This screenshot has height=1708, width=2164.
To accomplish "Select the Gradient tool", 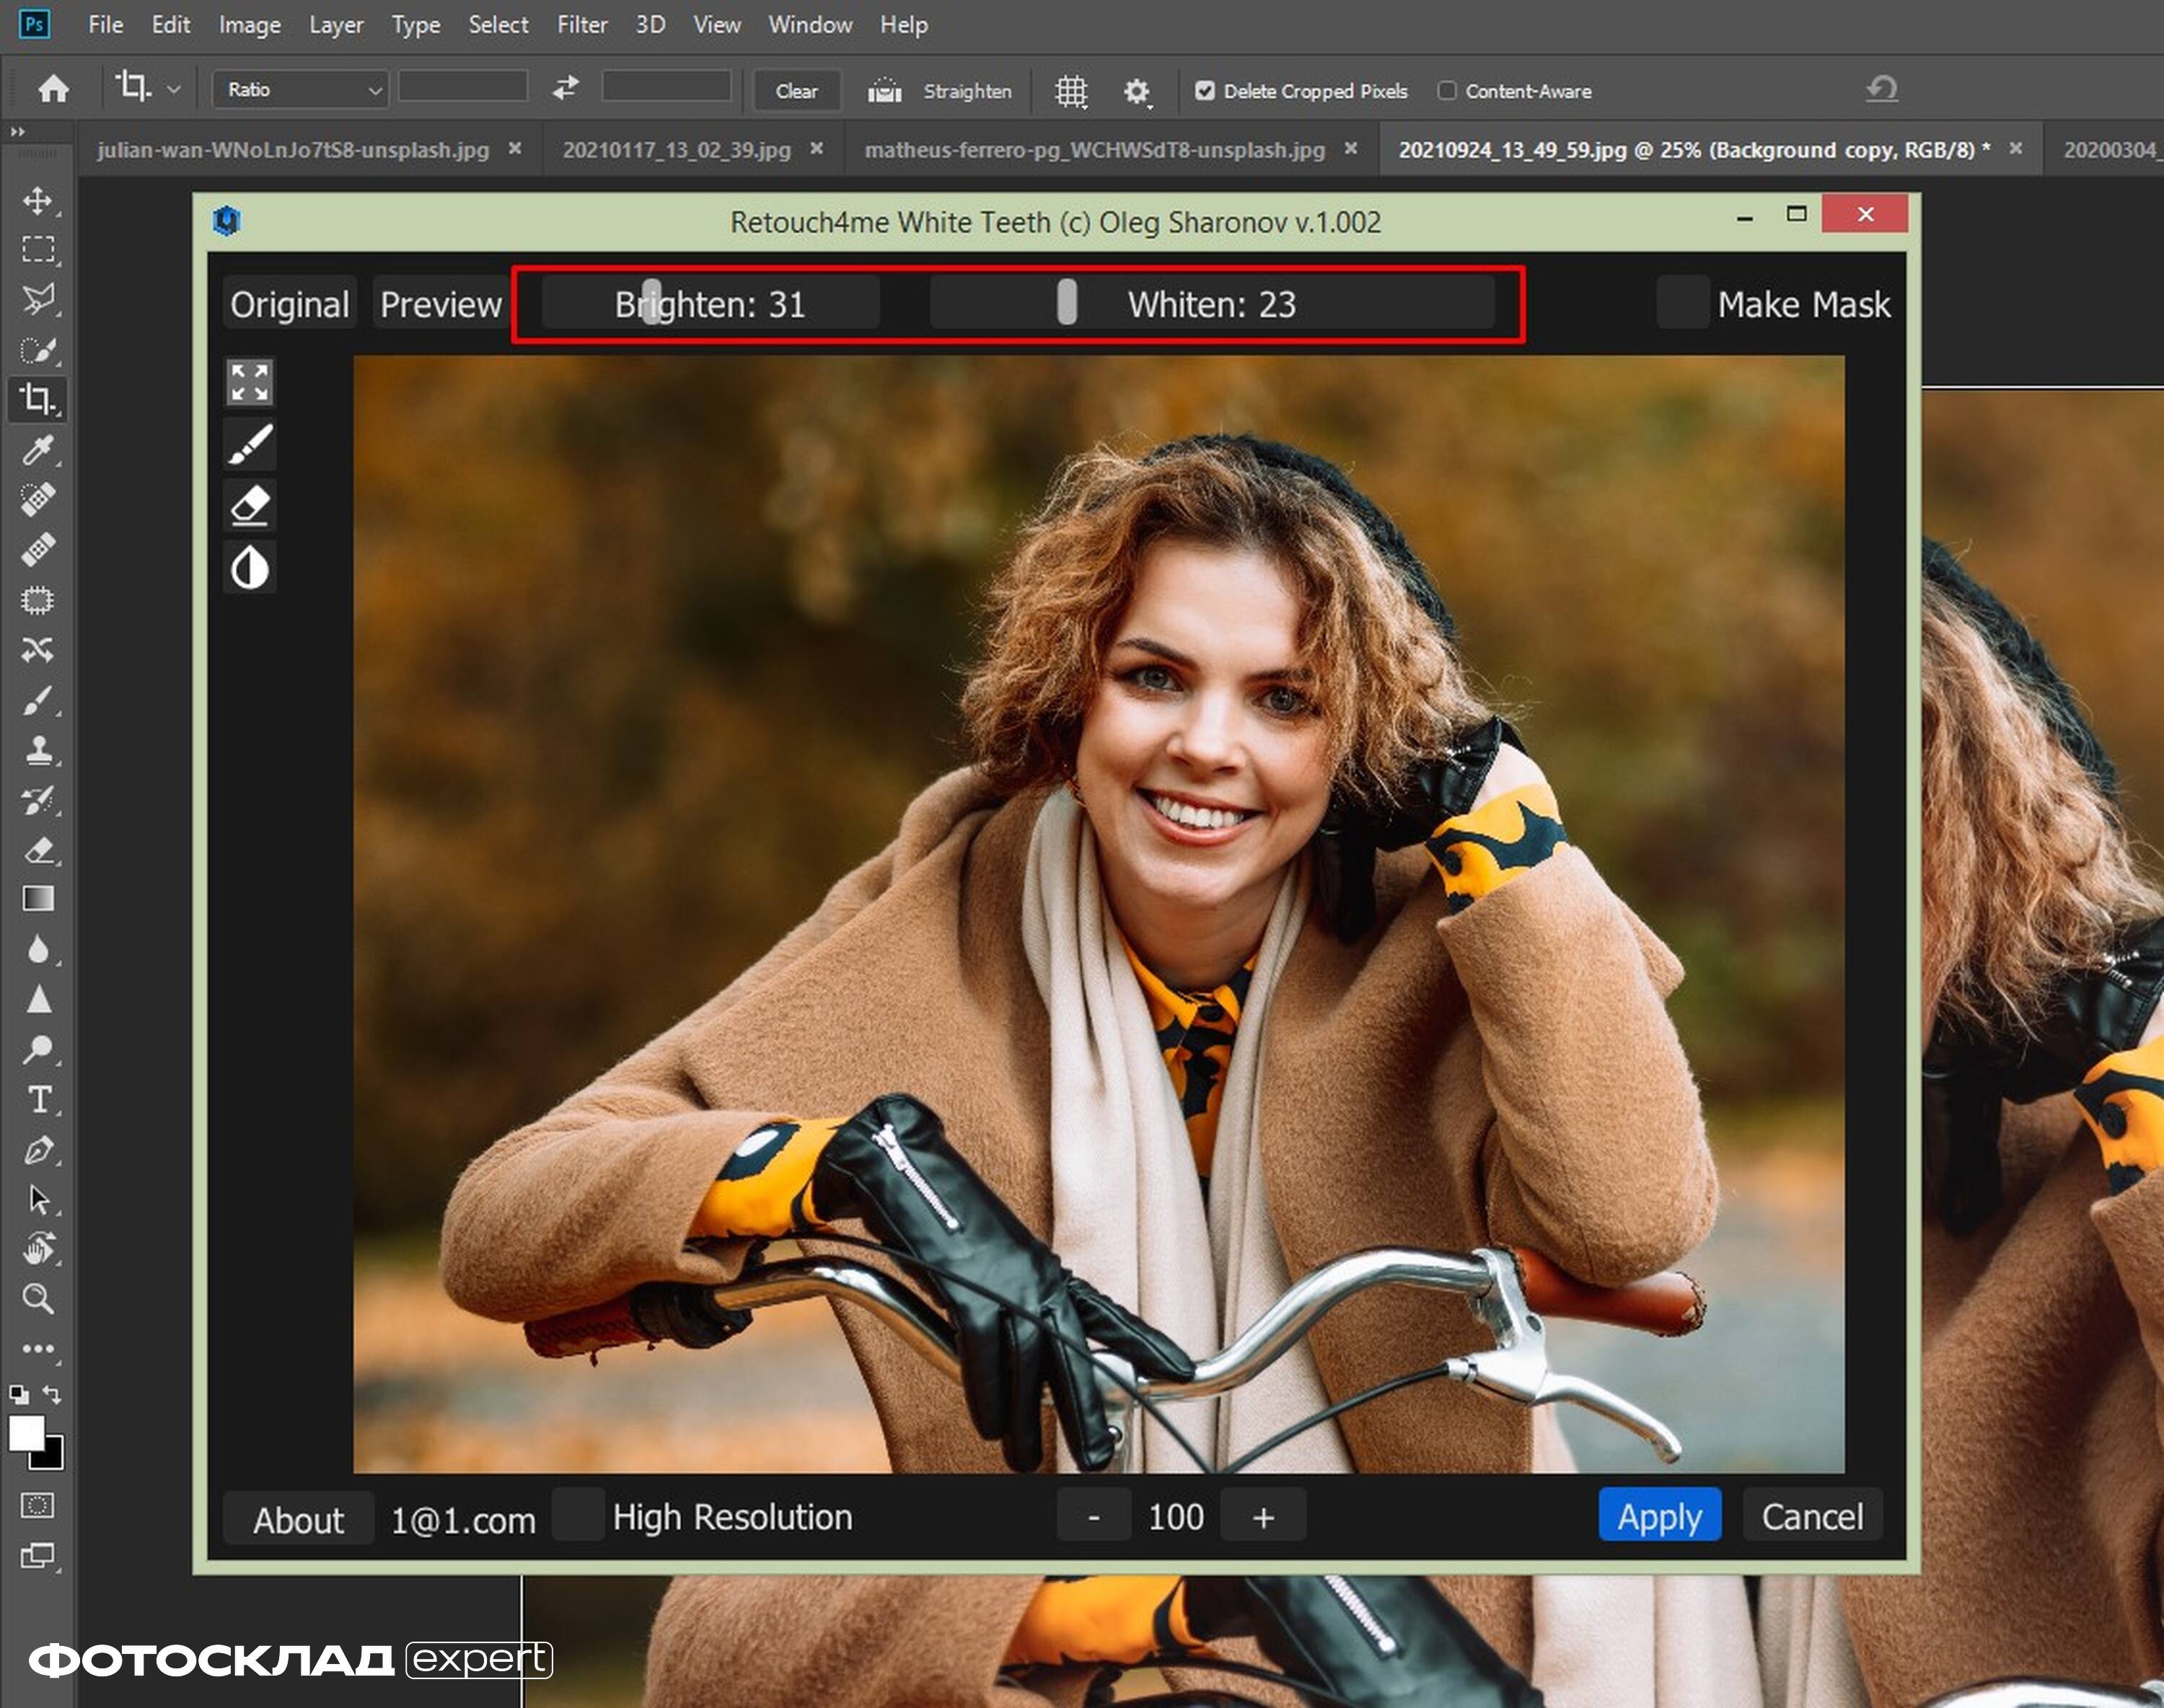I will tap(38, 899).
